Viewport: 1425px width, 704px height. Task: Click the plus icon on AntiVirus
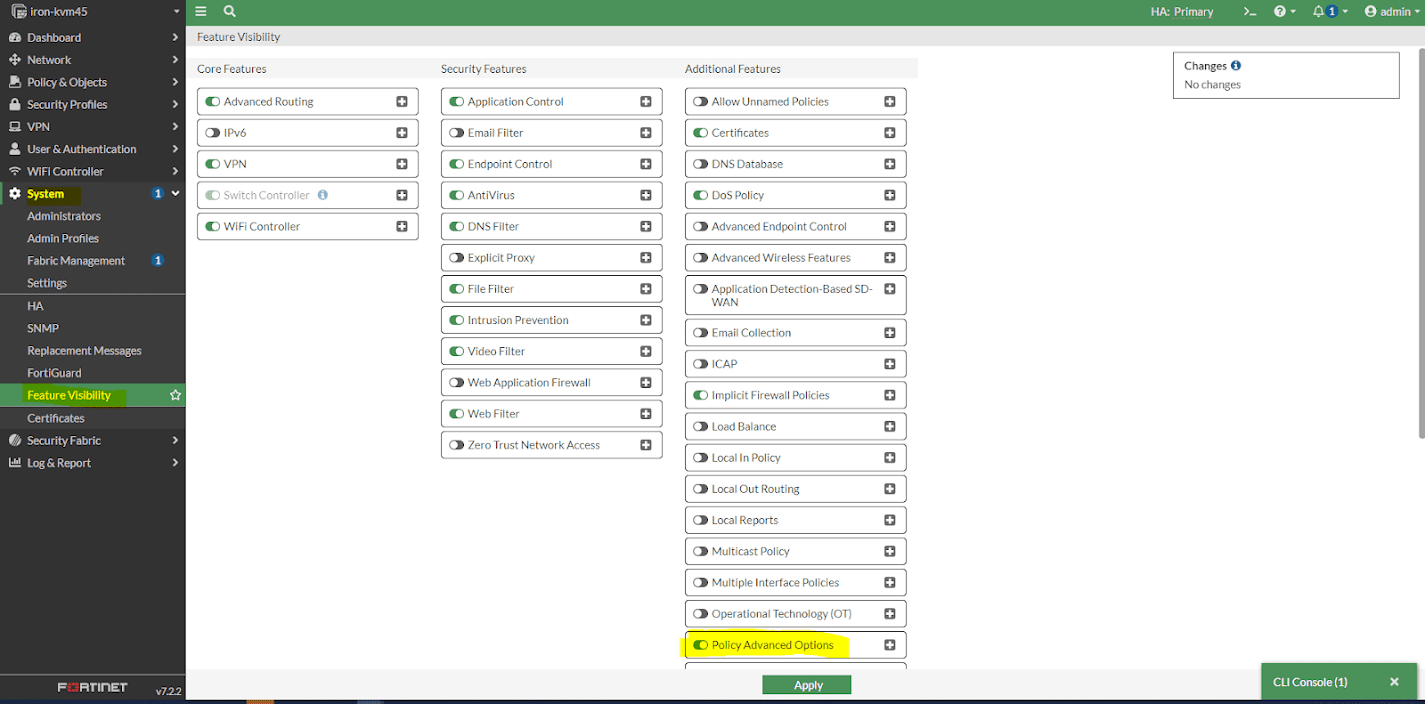(646, 195)
